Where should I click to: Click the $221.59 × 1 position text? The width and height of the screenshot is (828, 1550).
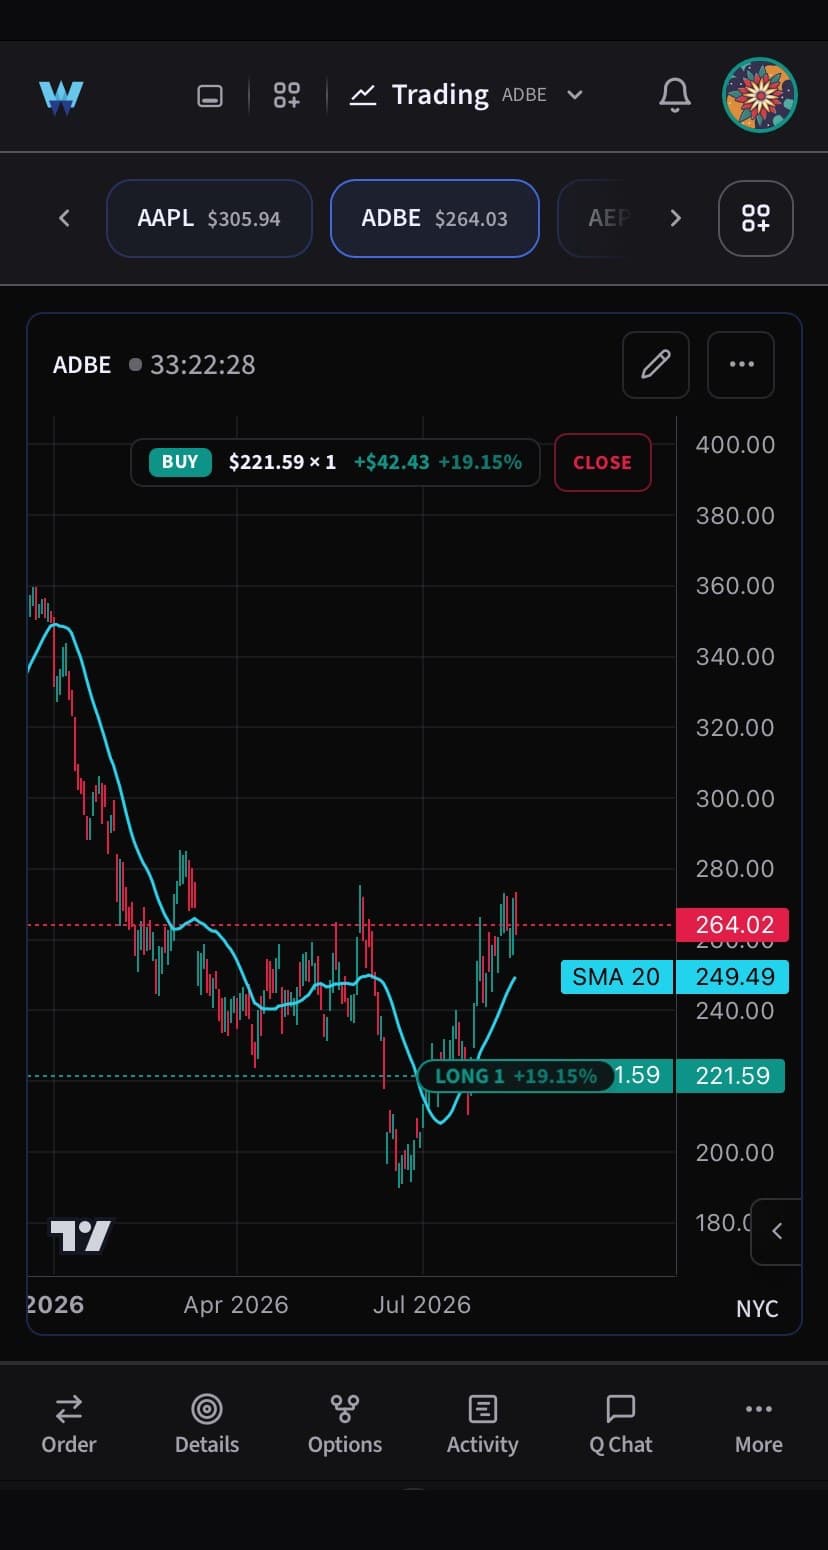click(283, 462)
